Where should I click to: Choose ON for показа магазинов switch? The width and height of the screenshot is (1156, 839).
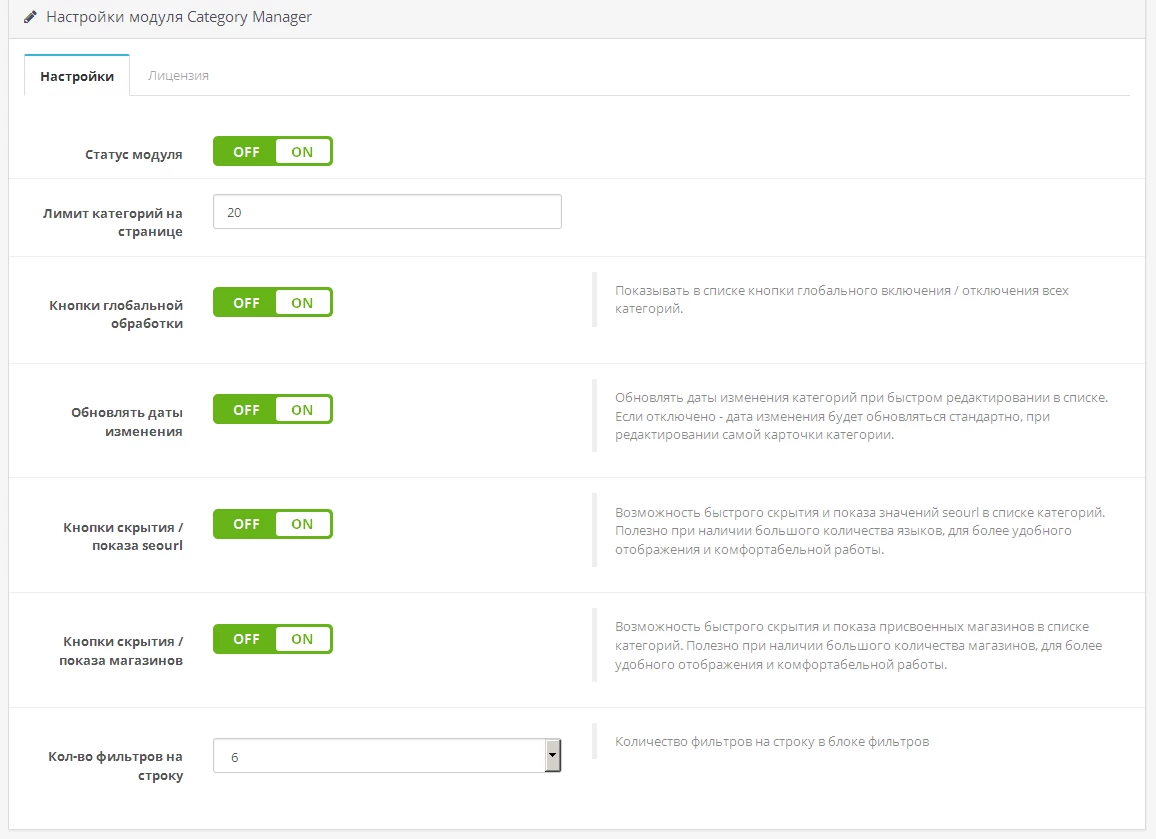pos(302,639)
